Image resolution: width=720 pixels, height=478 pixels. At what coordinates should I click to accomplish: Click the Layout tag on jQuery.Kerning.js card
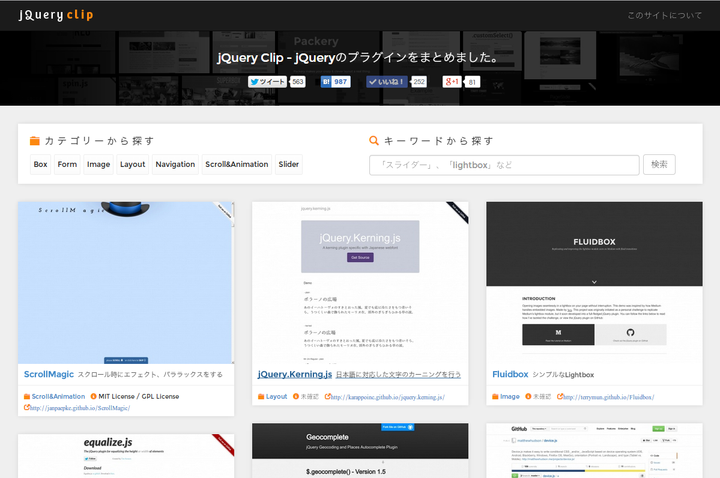point(276,396)
